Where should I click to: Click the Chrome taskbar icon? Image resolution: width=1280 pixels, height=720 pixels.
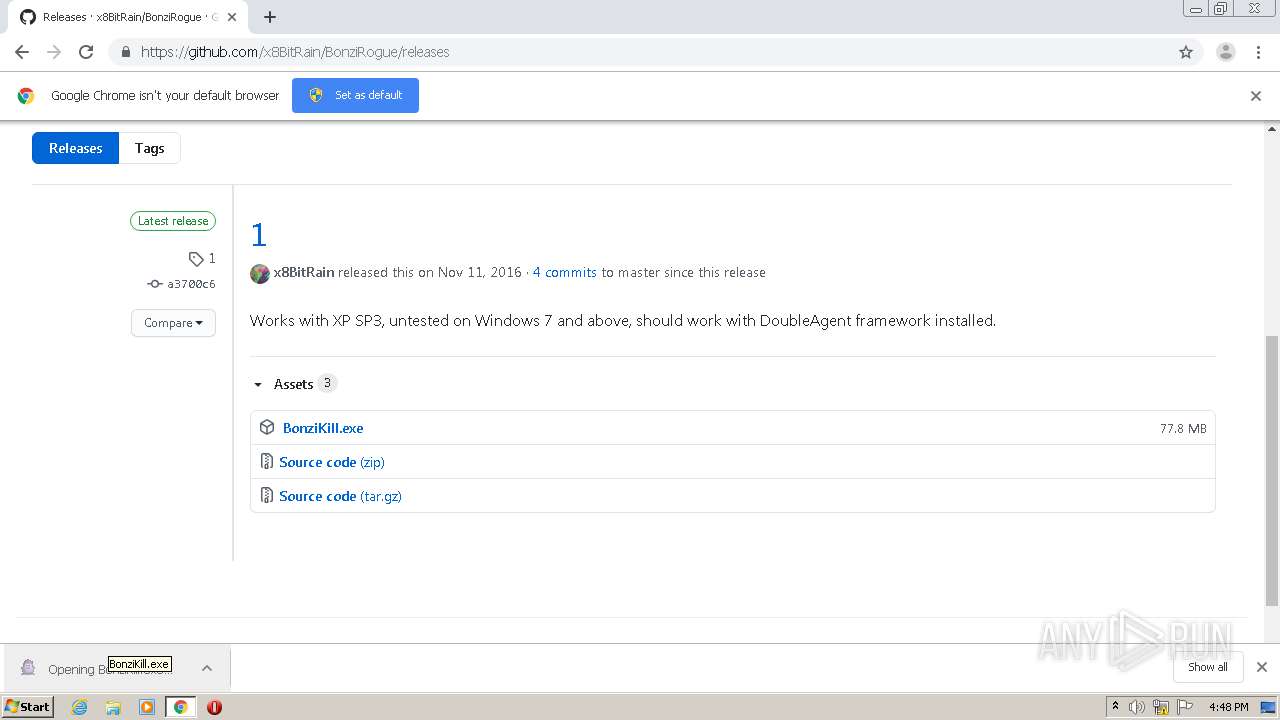[x=180, y=707]
